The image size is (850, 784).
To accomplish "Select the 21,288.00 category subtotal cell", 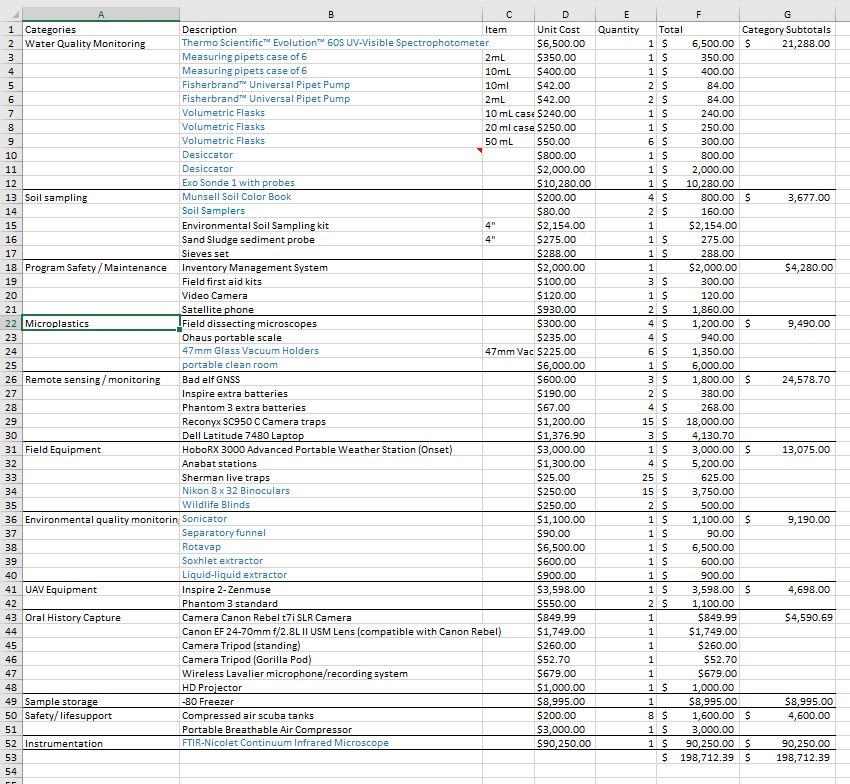I will coord(787,43).
